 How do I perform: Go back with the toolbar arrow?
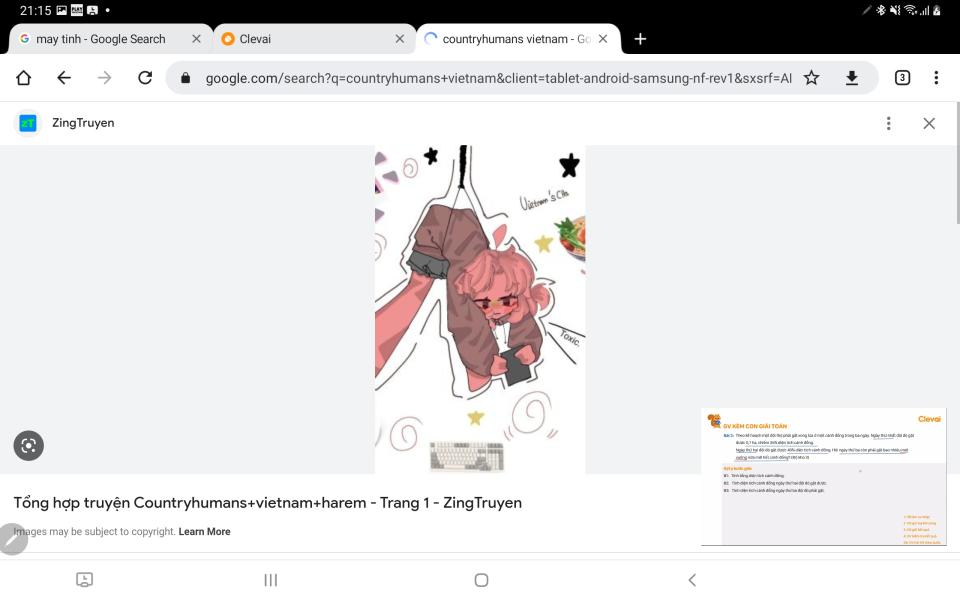[x=64, y=78]
